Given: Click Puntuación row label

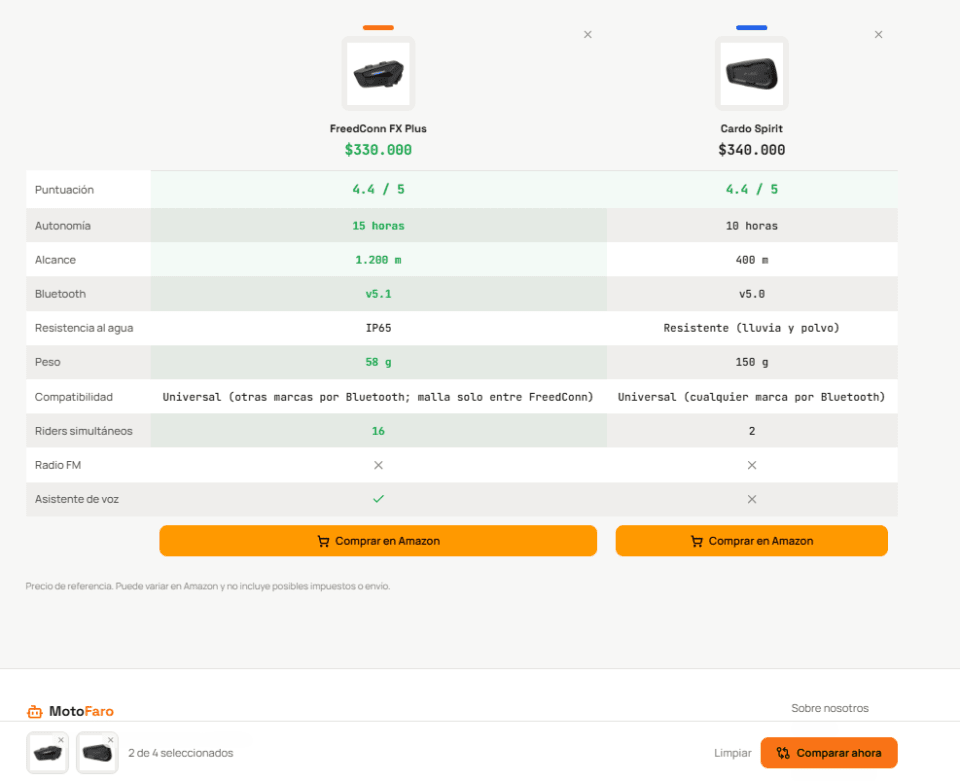Looking at the screenshot, I should (x=64, y=190).
